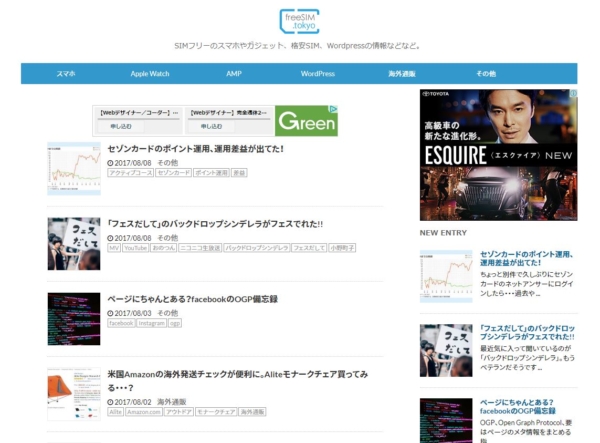600x443 pixels.
Task: Open the スマホ menu item
Action: [66, 74]
